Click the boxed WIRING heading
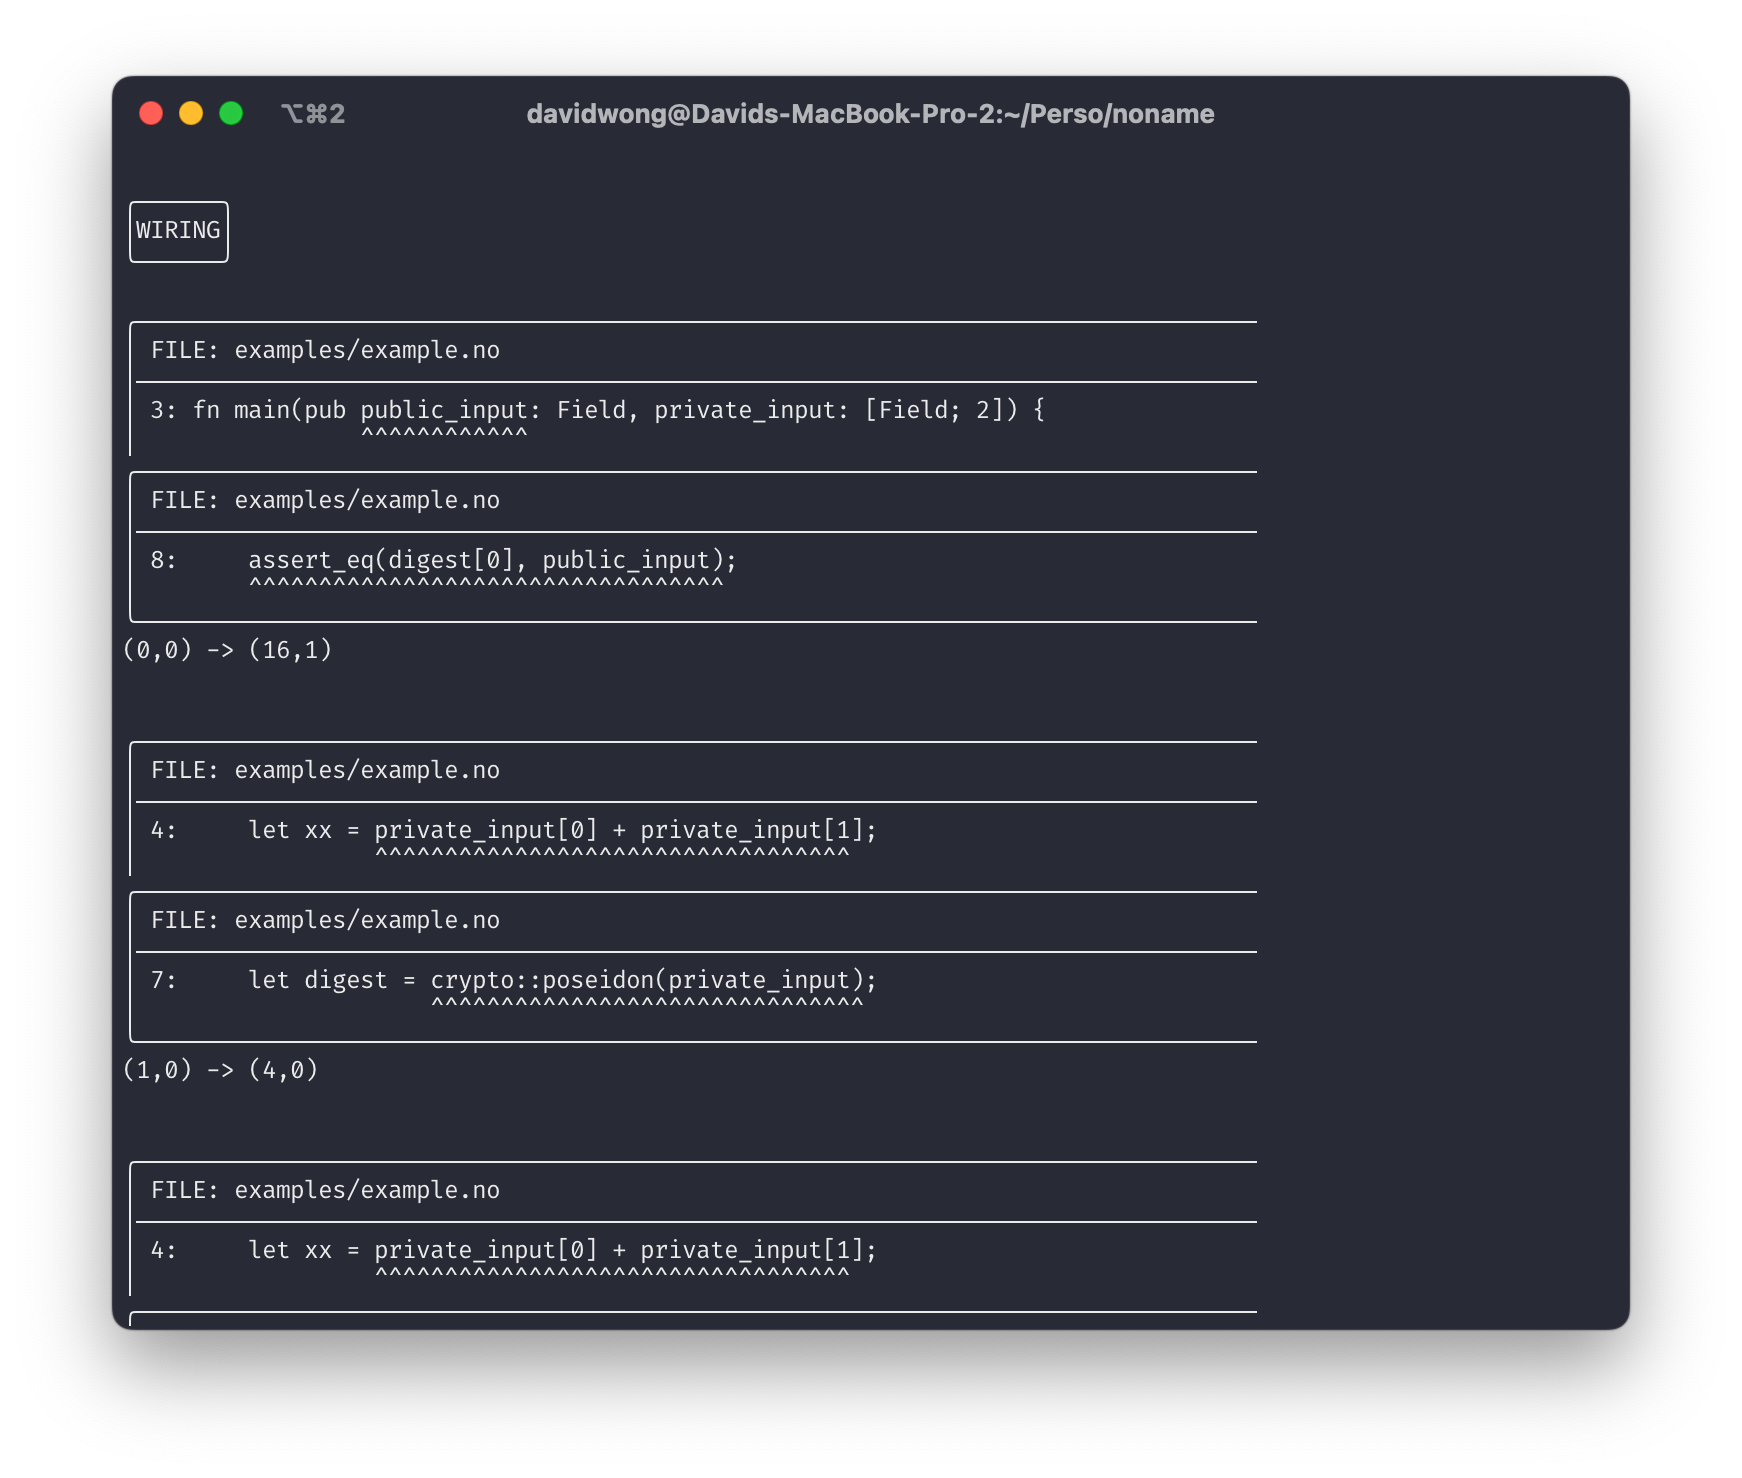The image size is (1742, 1478). (179, 231)
